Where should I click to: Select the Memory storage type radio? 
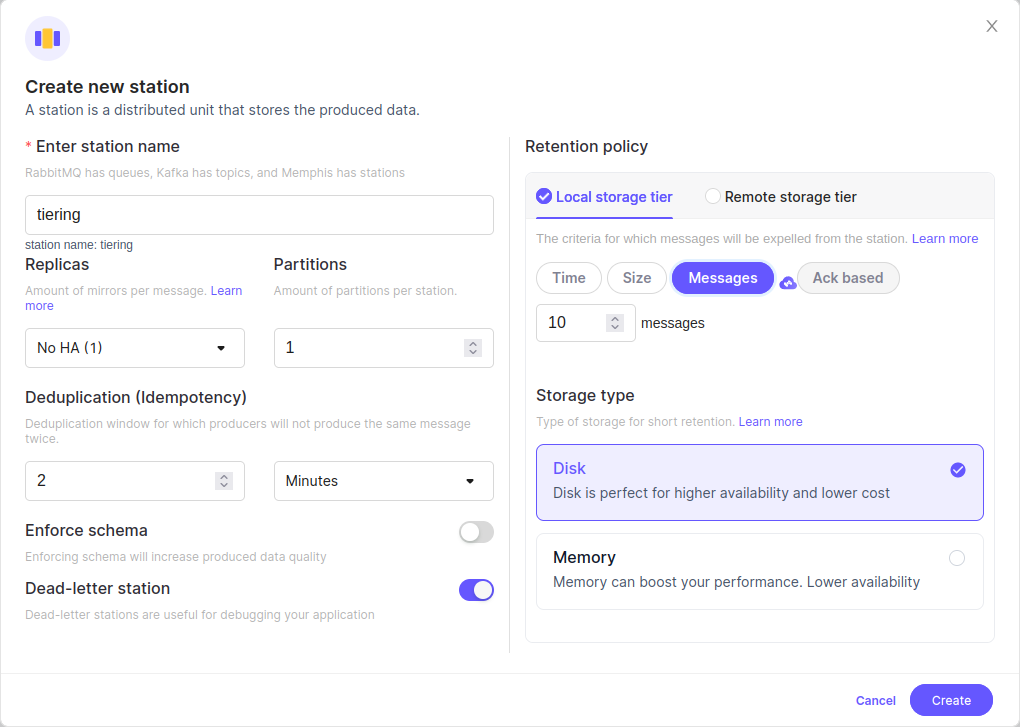point(957,558)
